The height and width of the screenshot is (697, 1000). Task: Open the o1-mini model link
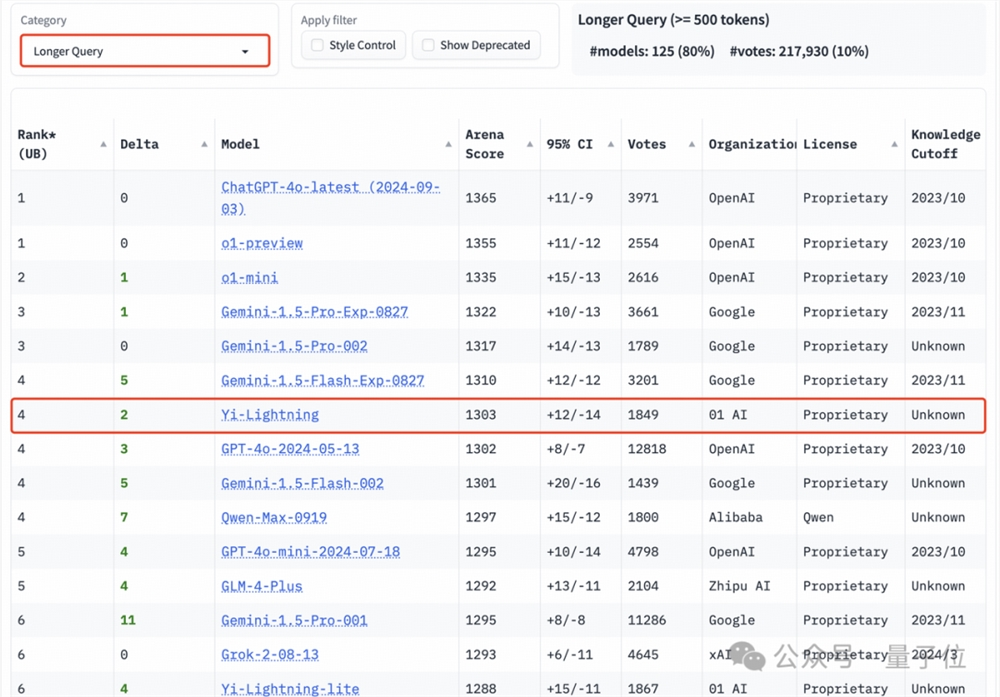249,277
